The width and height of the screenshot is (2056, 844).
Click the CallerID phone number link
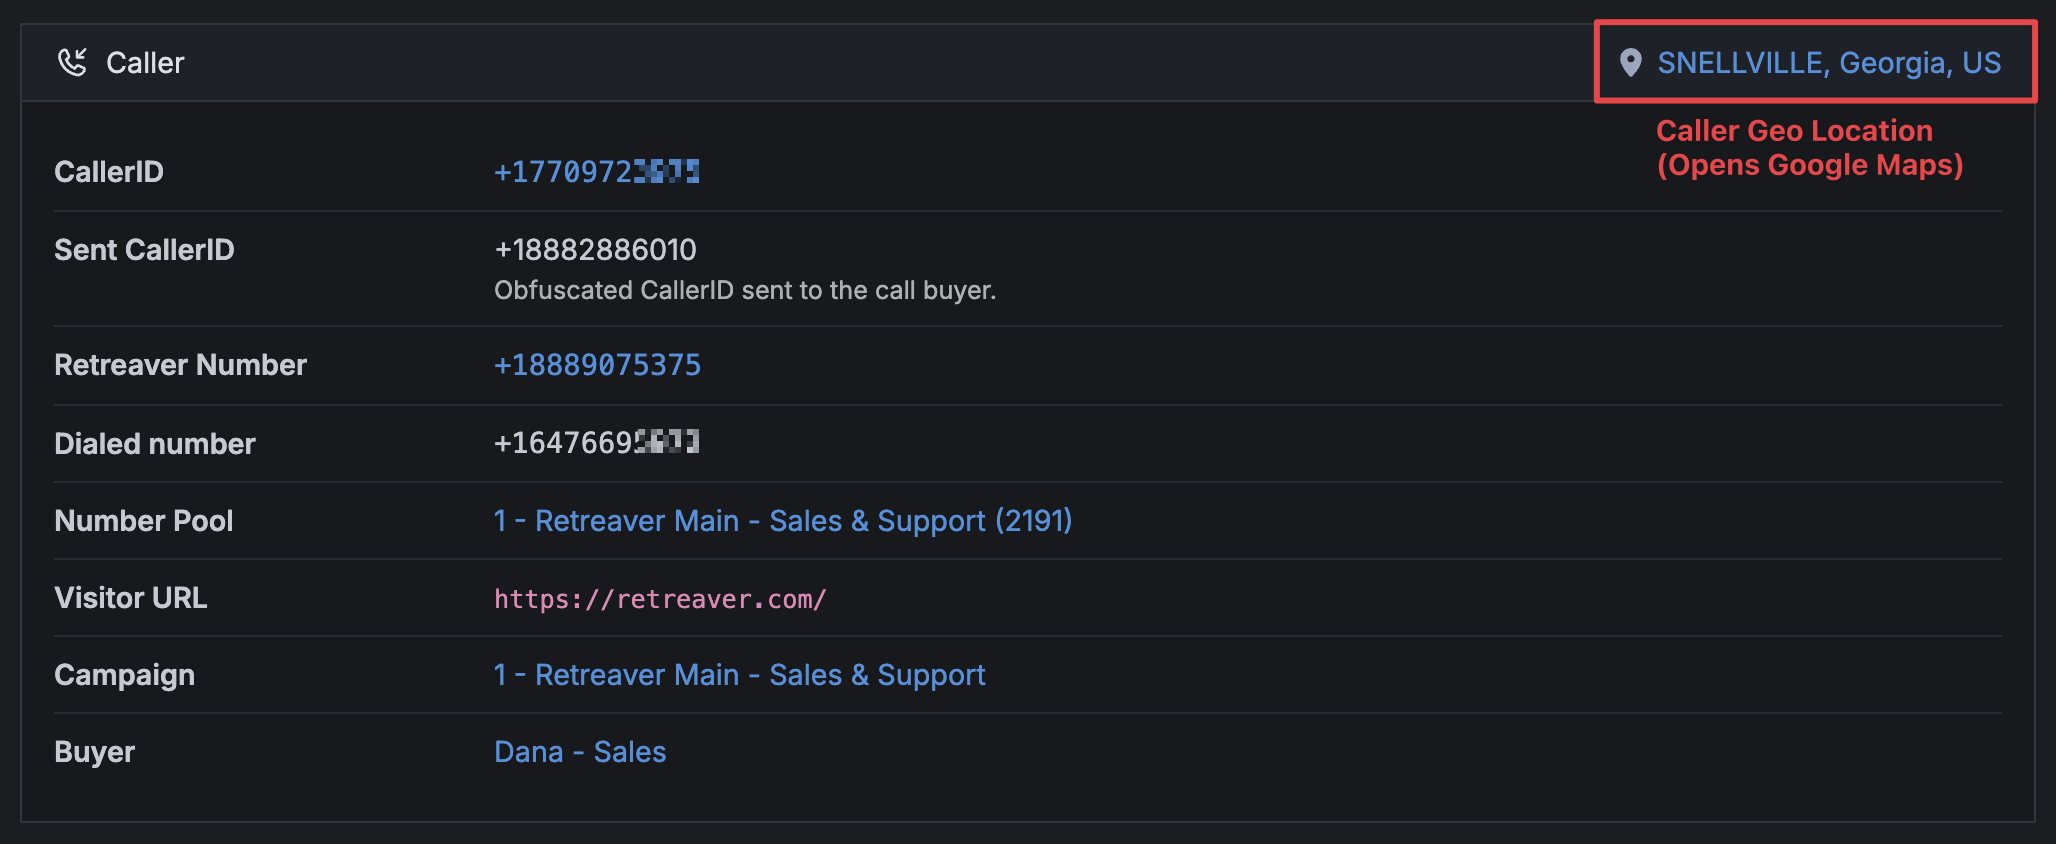click(597, 172)
